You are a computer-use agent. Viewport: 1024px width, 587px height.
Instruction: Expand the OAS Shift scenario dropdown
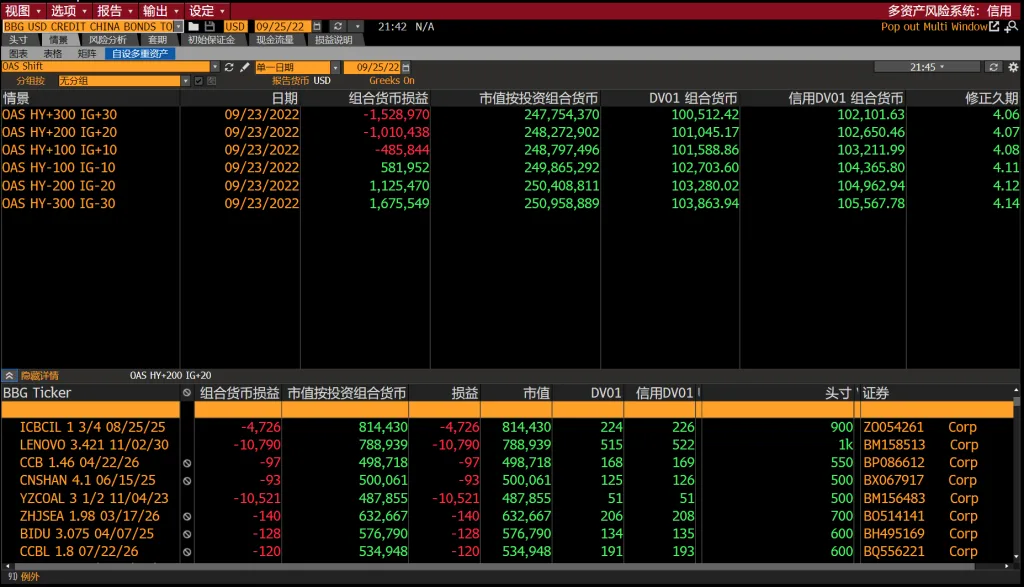215,67
